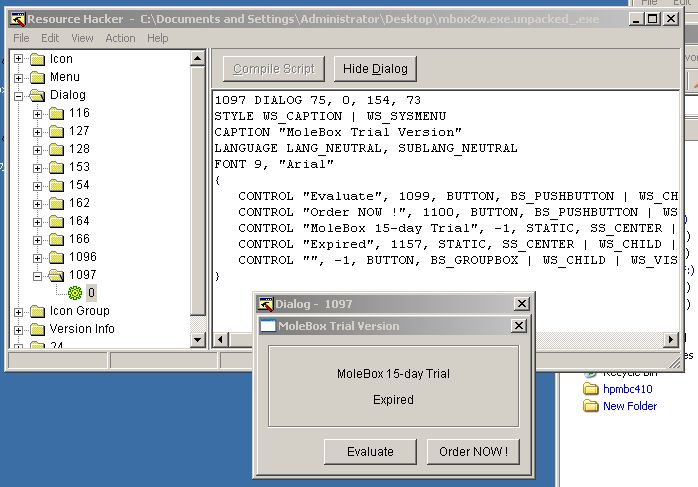Click the open Dialog folder icon
698x487 pixels.
(37, 95)
